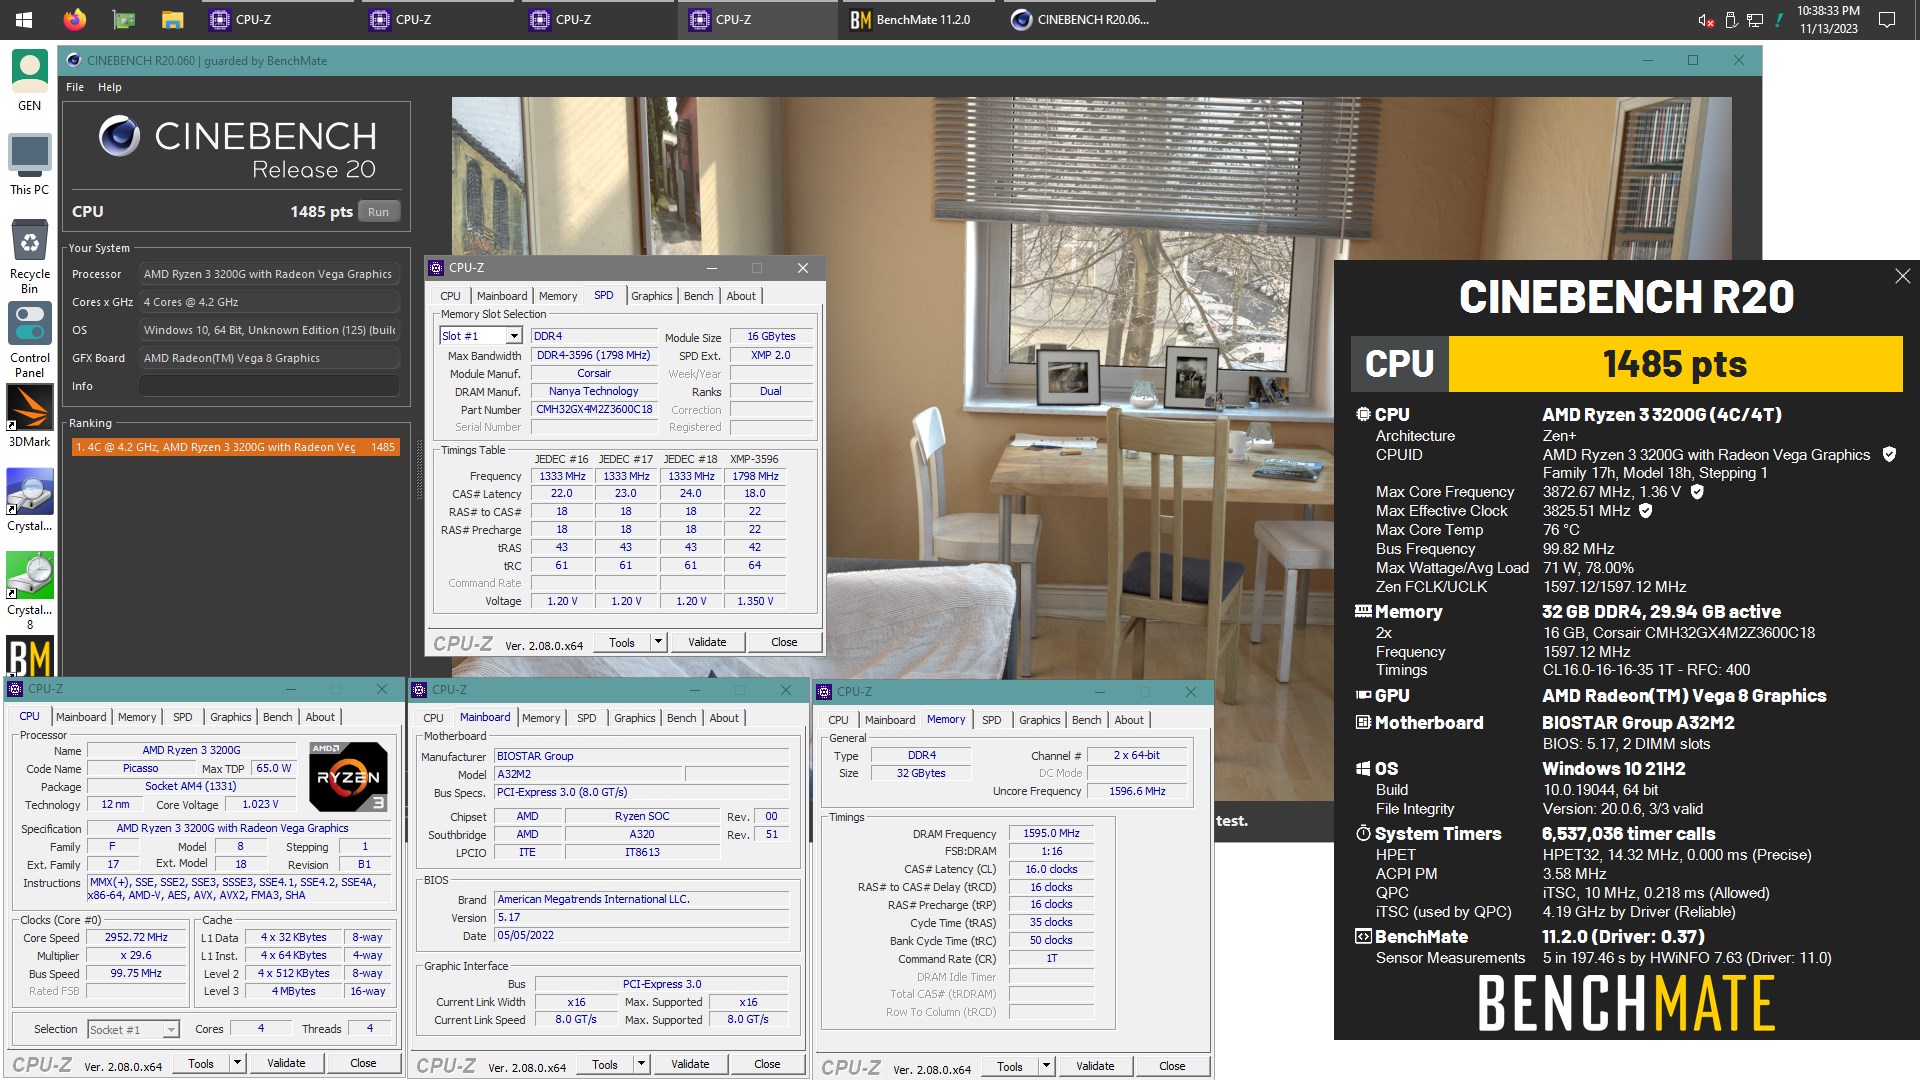
Task: Click the 1485 pts yellow score bar
Action: point(1675,364)
